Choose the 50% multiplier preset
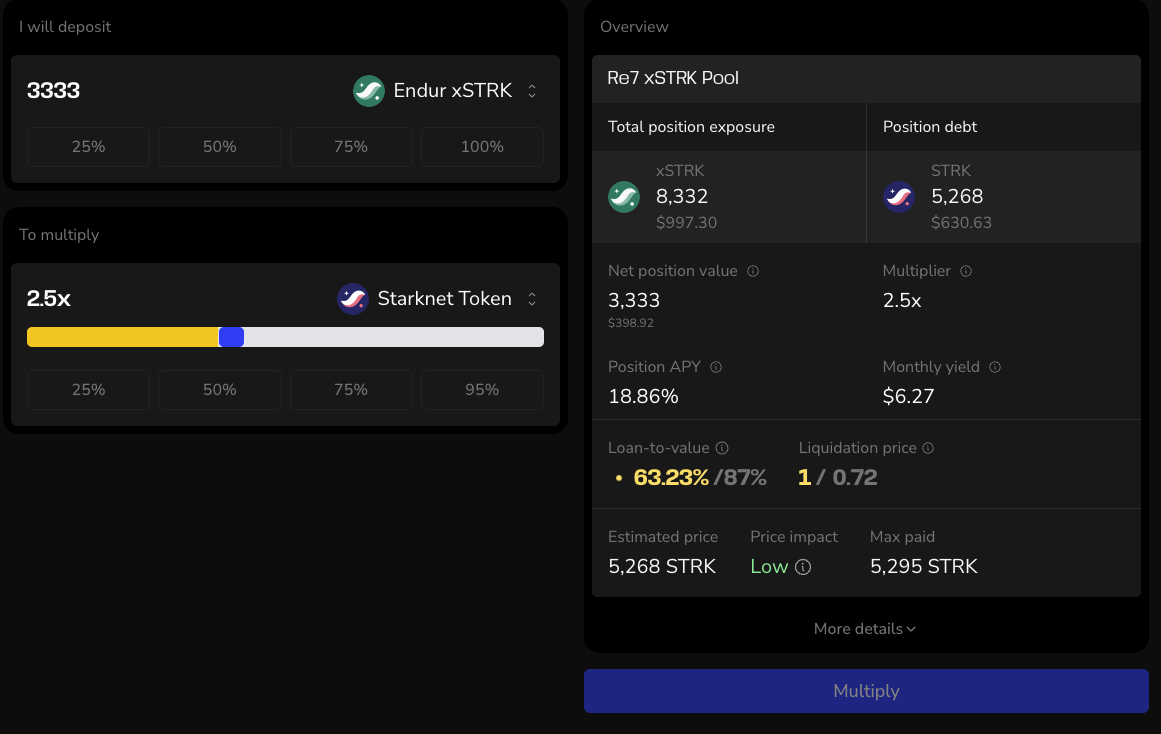The image size is (1161, 734). click(220, 390)
